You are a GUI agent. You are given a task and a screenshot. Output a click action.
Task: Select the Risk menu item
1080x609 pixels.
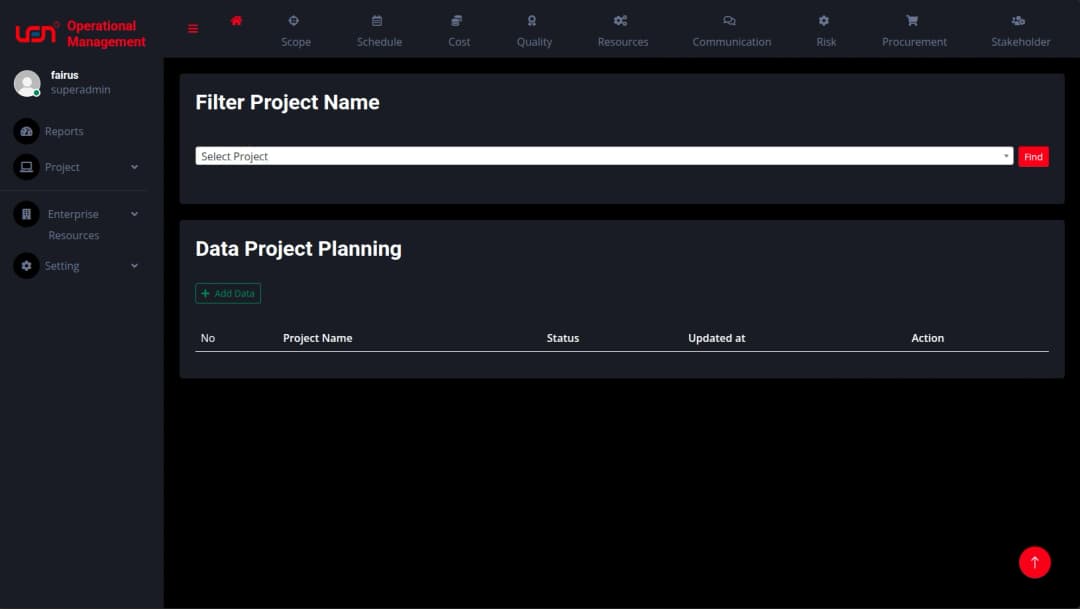tap(825, 20)
